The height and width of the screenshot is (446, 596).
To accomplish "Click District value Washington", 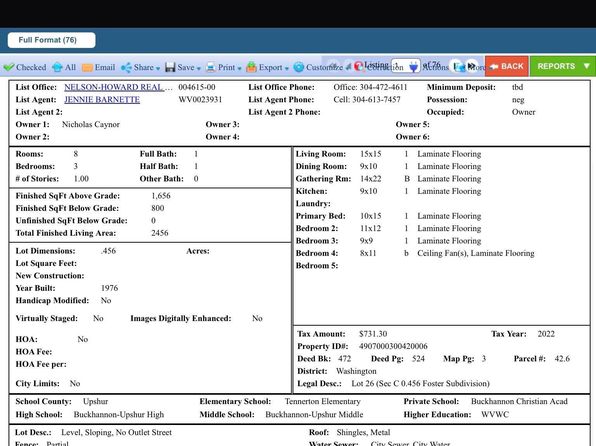I will pyautogui.click(x=356, y=371).
